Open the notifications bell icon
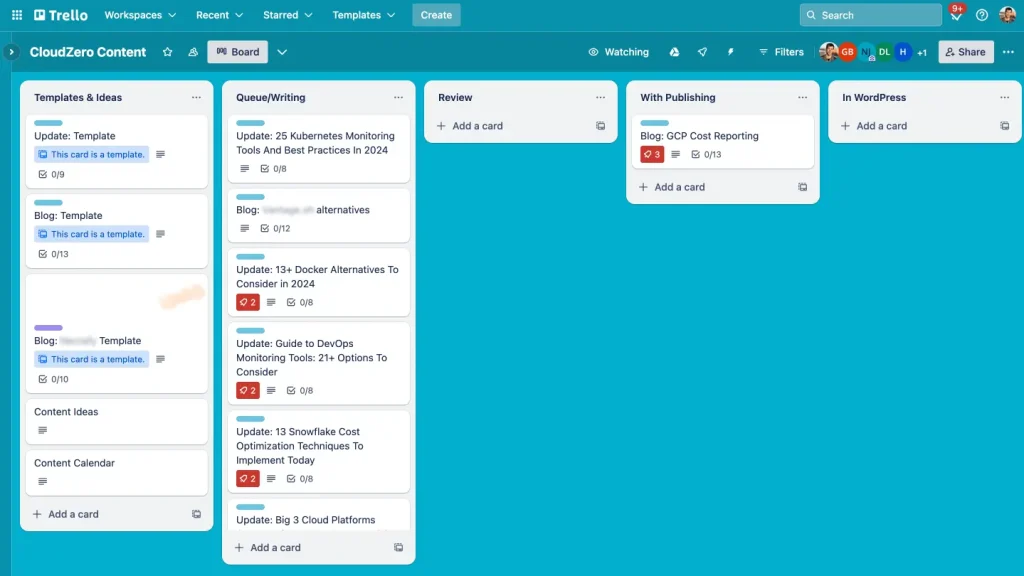Screen dimensions: 1024x576 (x=956, y=14)
